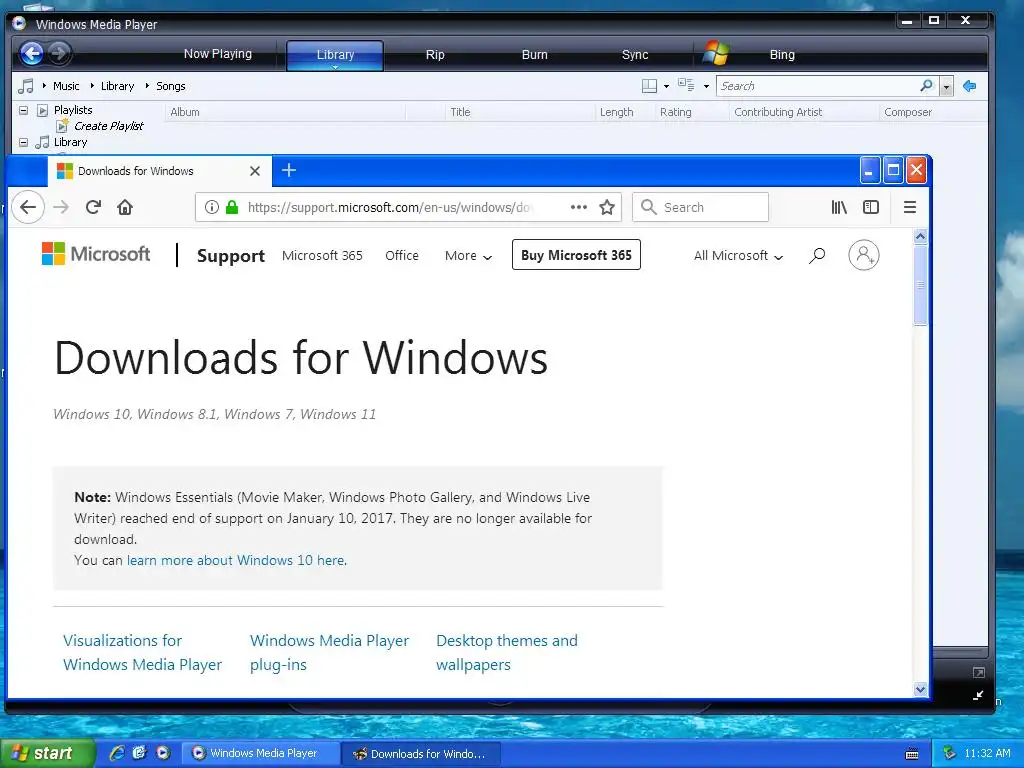
Task: Open page actions three-dot menu
Action: (x=579, y=207)
